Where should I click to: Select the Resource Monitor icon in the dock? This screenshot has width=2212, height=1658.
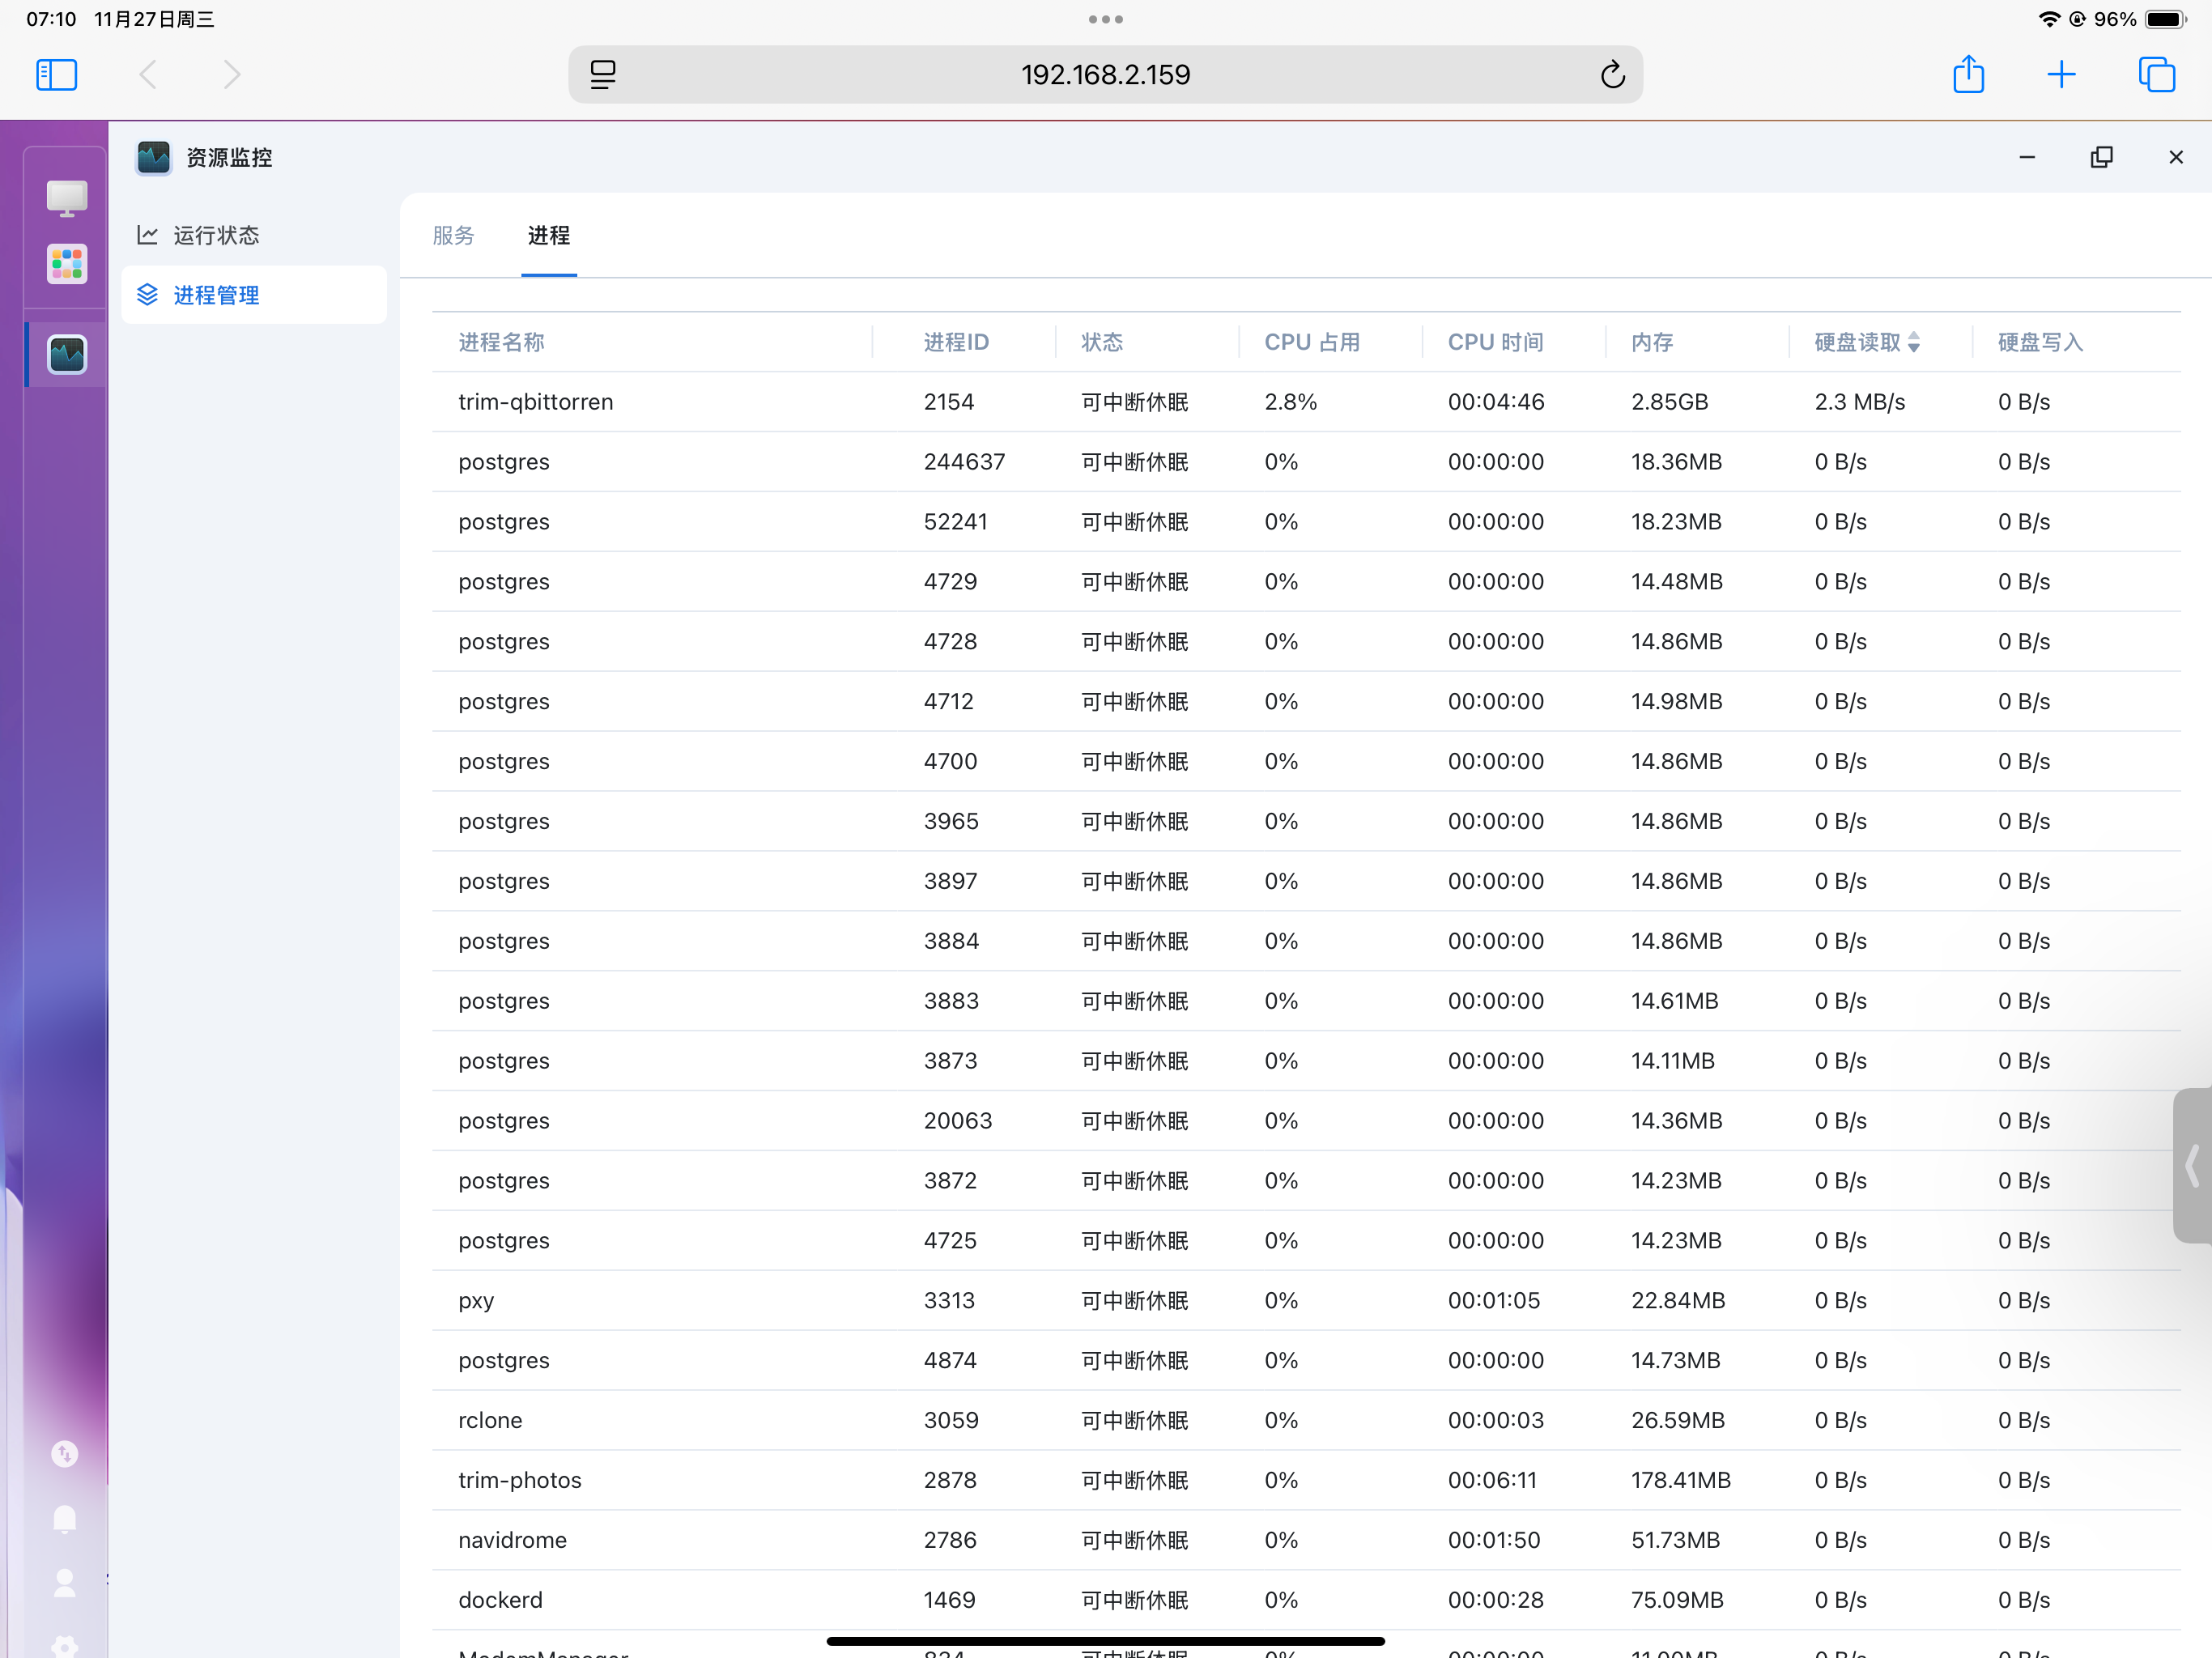[x=67, y=354]
